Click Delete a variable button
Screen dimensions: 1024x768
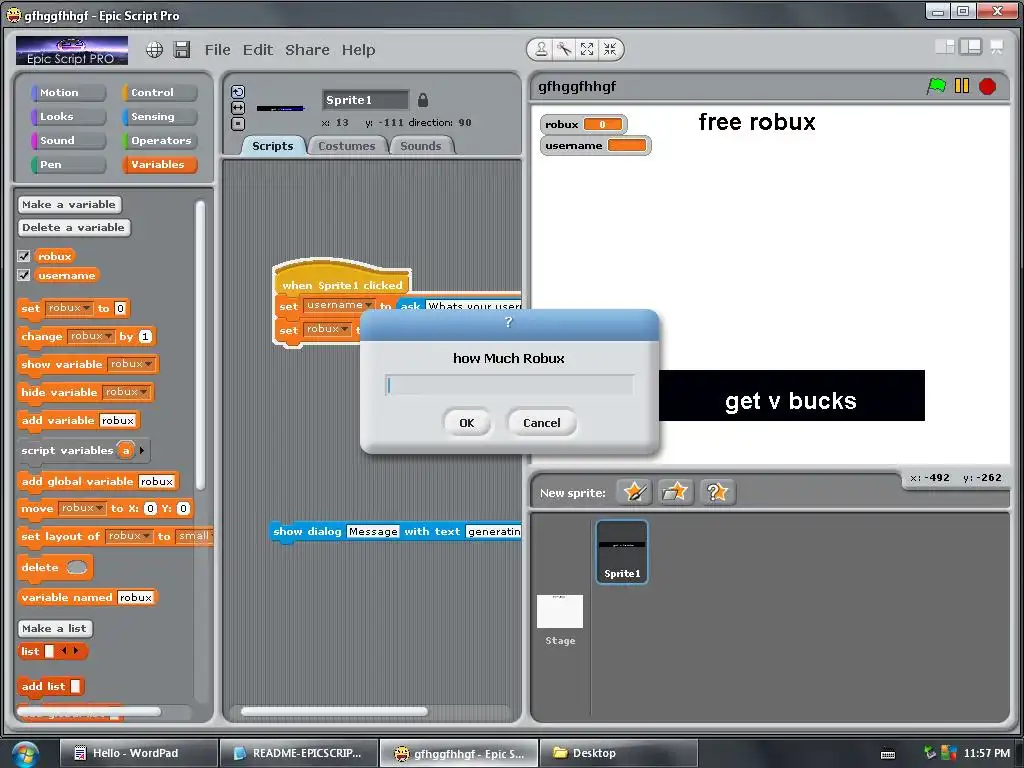(74, 227)
